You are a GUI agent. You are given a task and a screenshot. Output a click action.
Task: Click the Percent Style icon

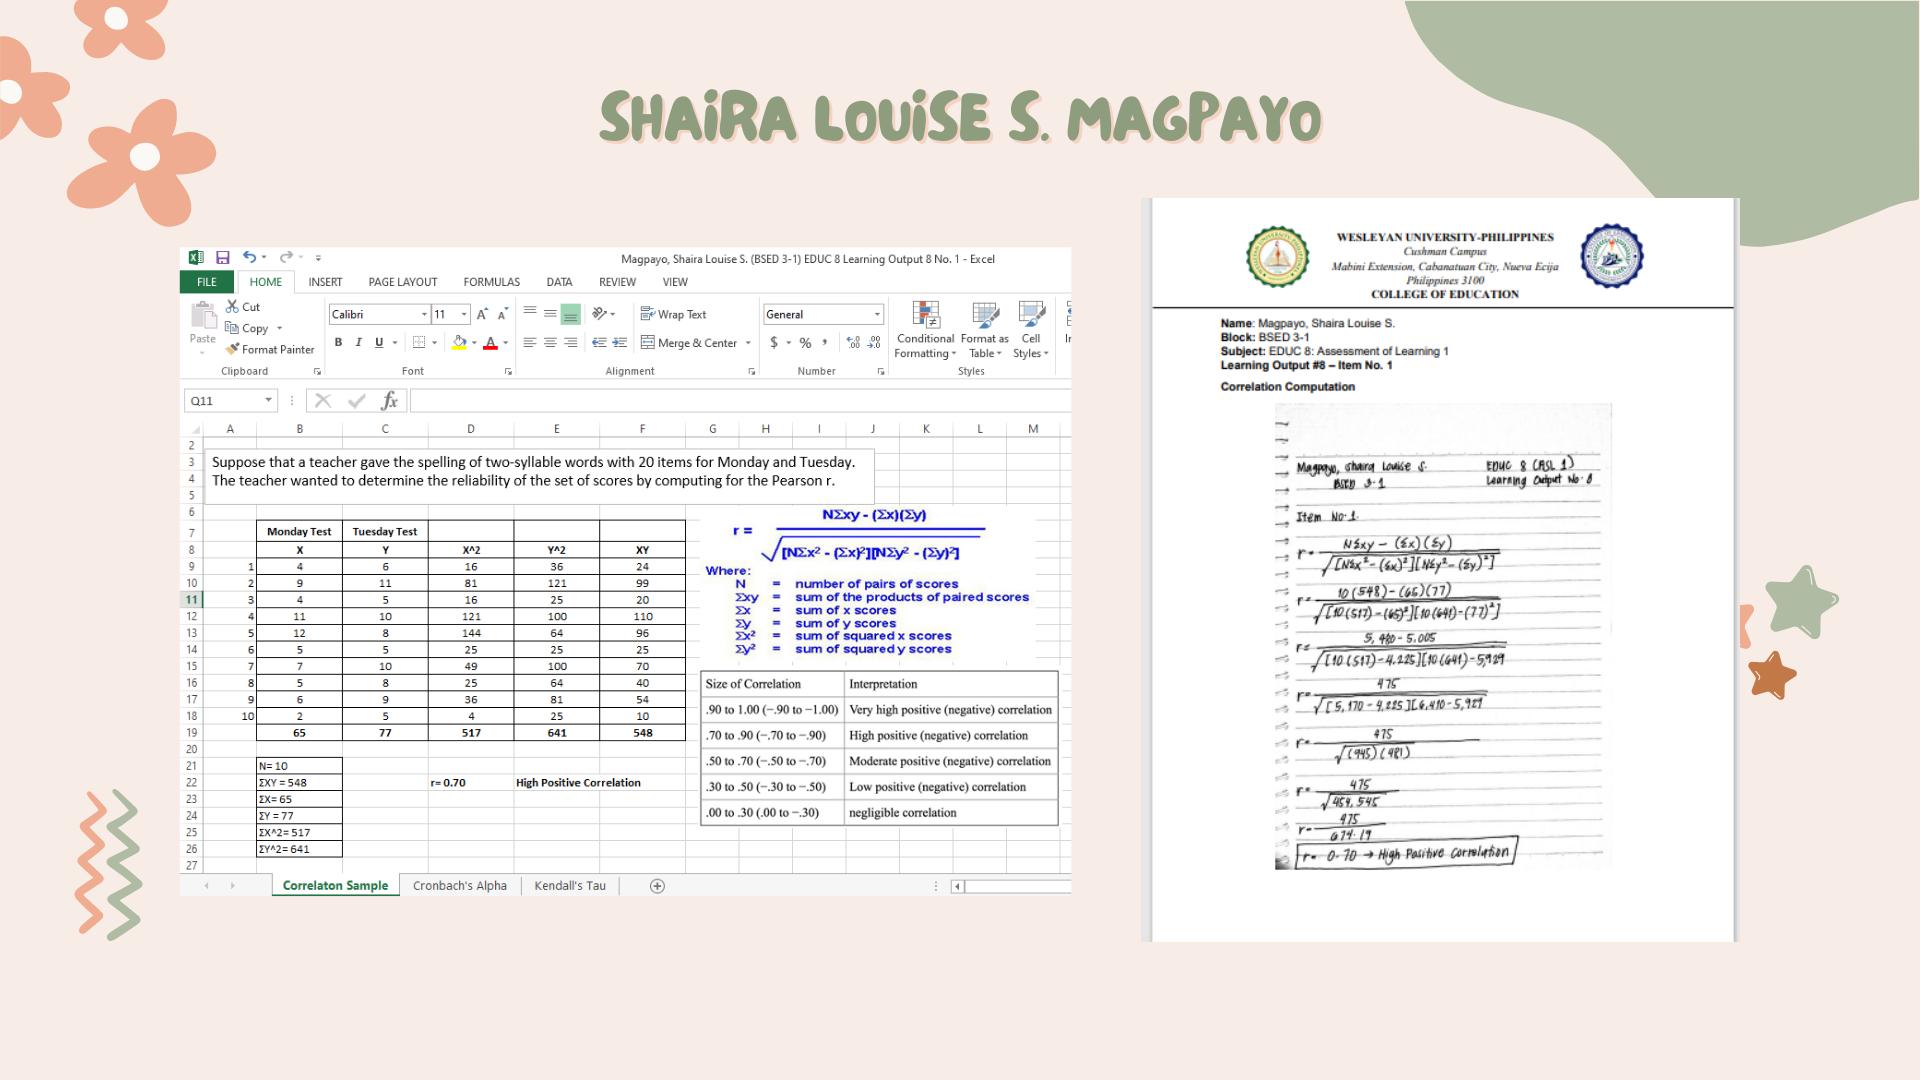click(805, 342)
